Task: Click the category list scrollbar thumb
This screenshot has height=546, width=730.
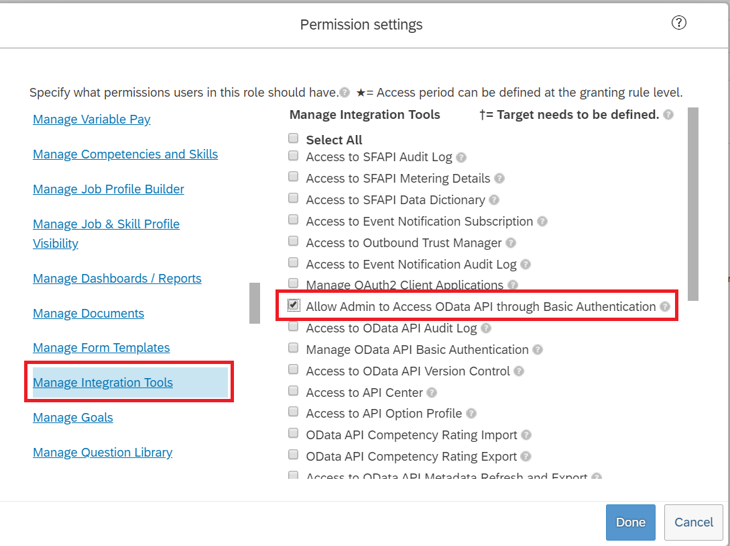Action: (255, 303)
